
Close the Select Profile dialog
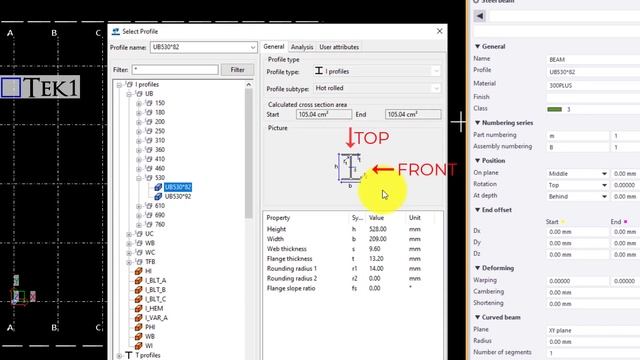pos(440,31)
